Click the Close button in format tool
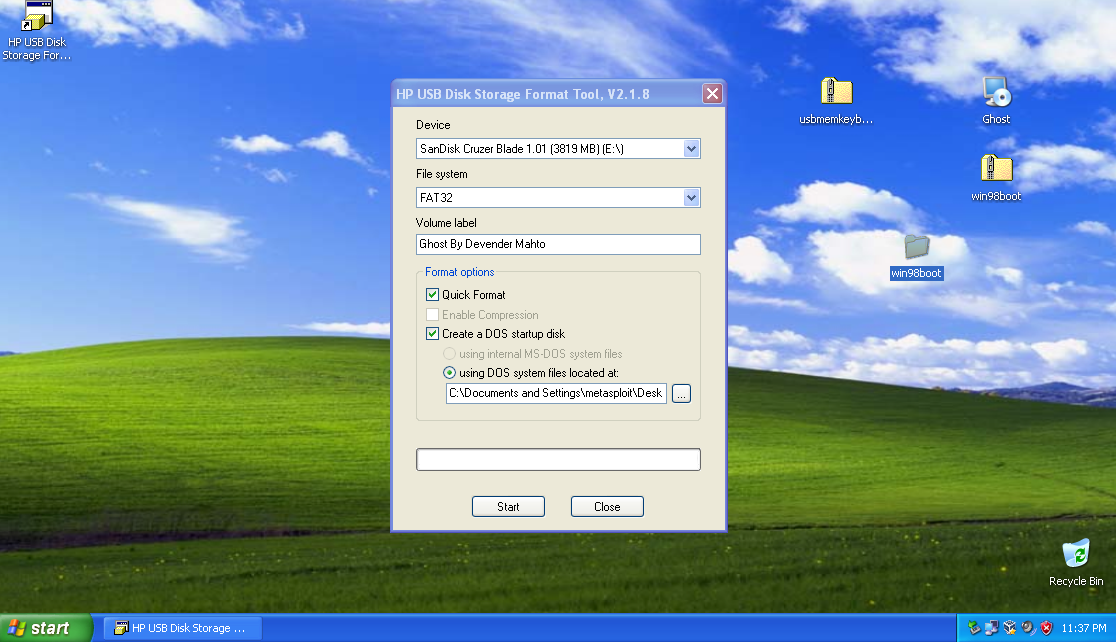This screenshot has width=1116, height=642. point(607,507)
